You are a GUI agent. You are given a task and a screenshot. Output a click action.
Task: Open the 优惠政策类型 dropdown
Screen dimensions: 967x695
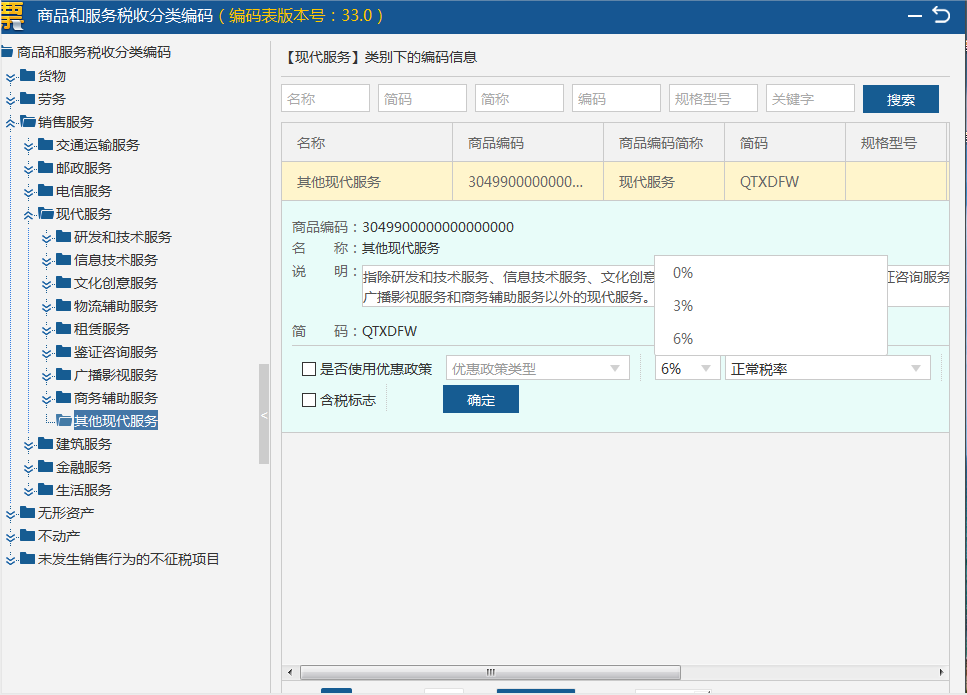tap(538, 369)
